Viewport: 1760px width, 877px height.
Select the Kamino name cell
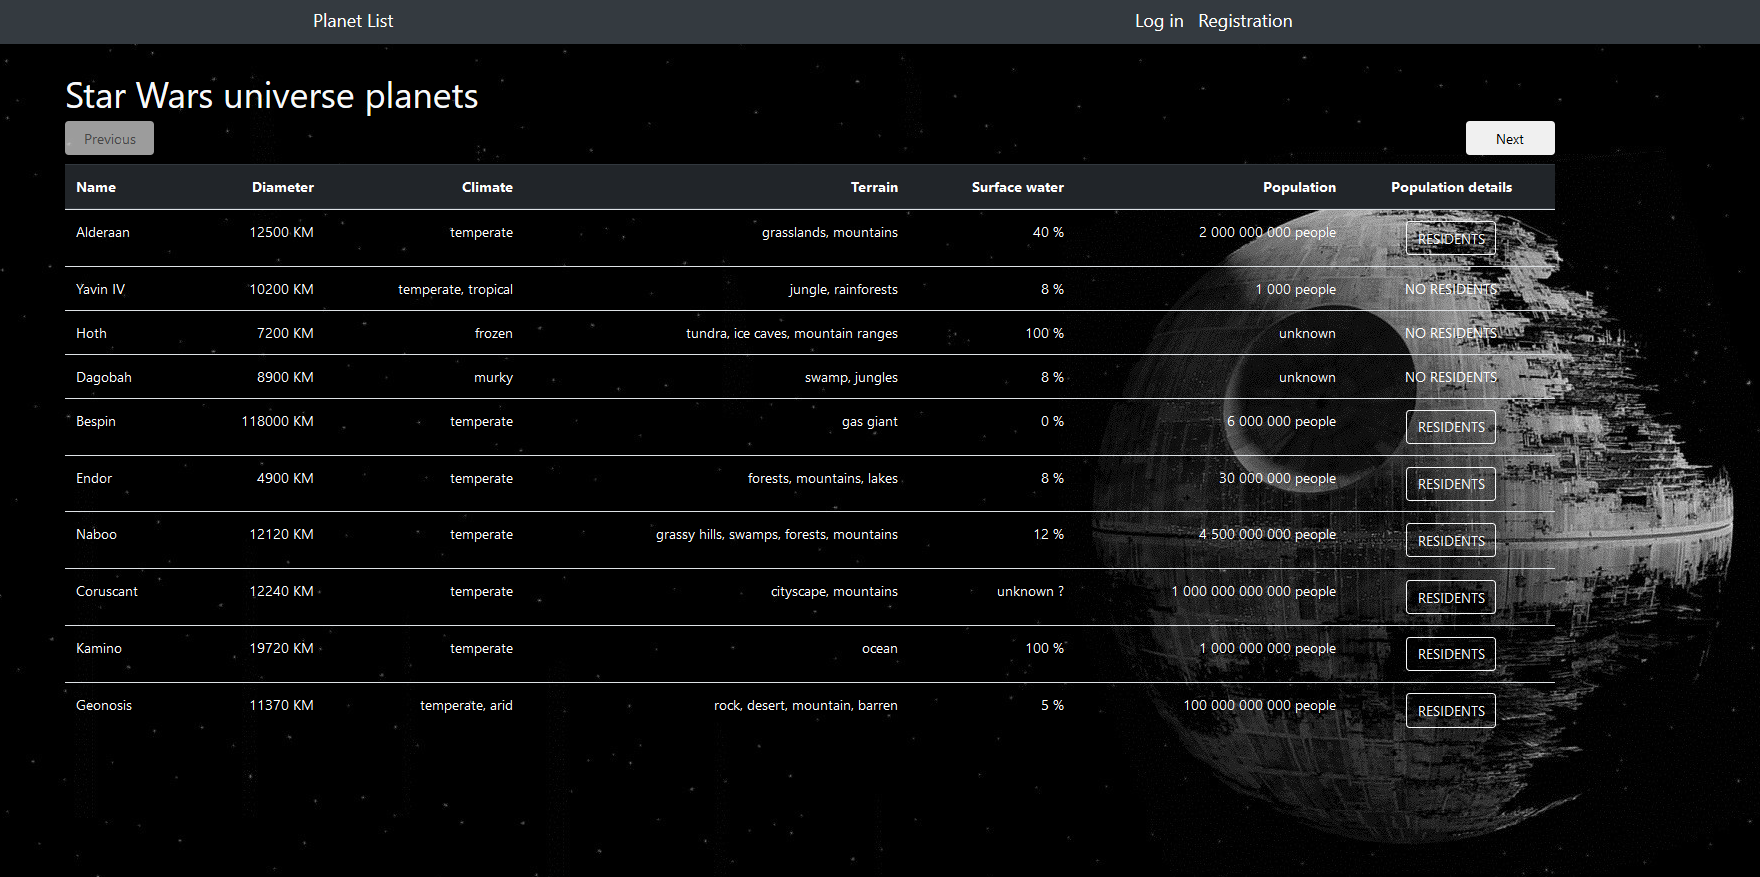click(x=99, y=648)
